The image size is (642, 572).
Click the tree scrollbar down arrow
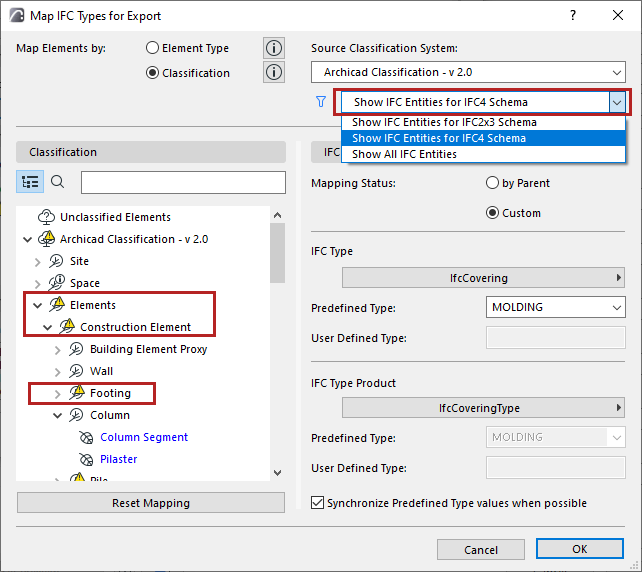[x=277, y=473]
